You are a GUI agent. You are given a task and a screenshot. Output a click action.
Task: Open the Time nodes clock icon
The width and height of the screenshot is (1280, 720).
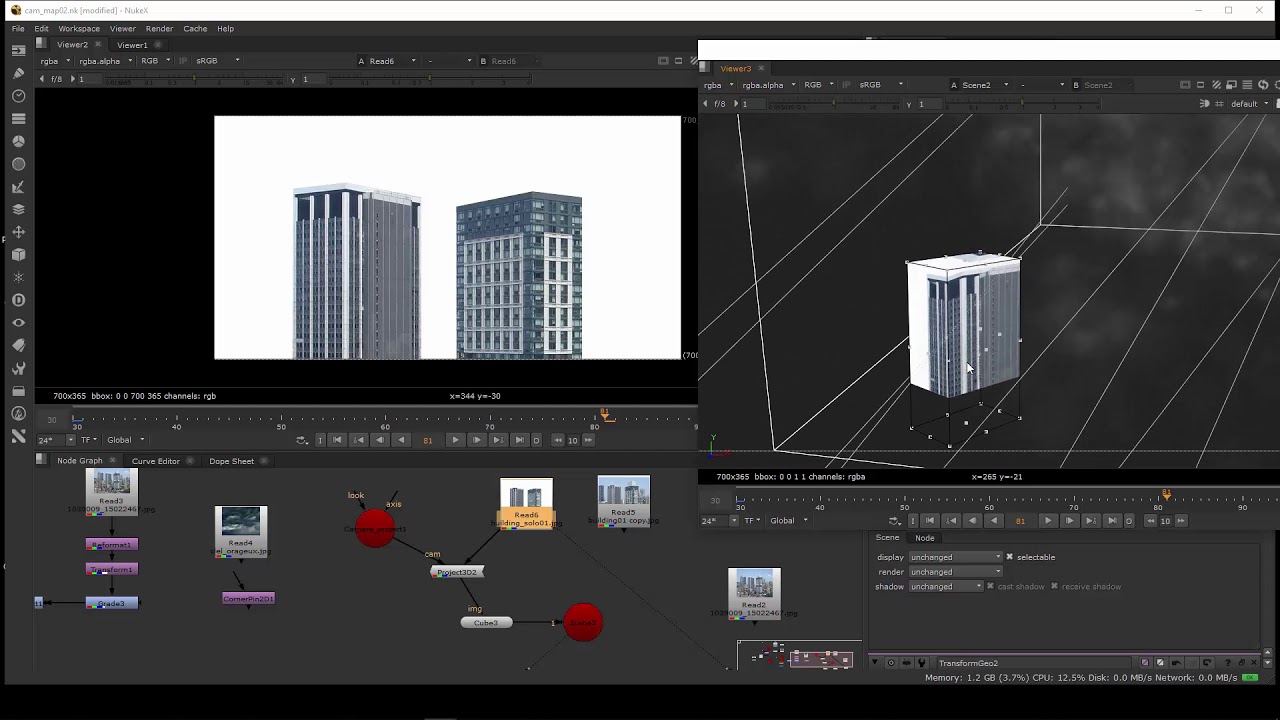point(18,96)
